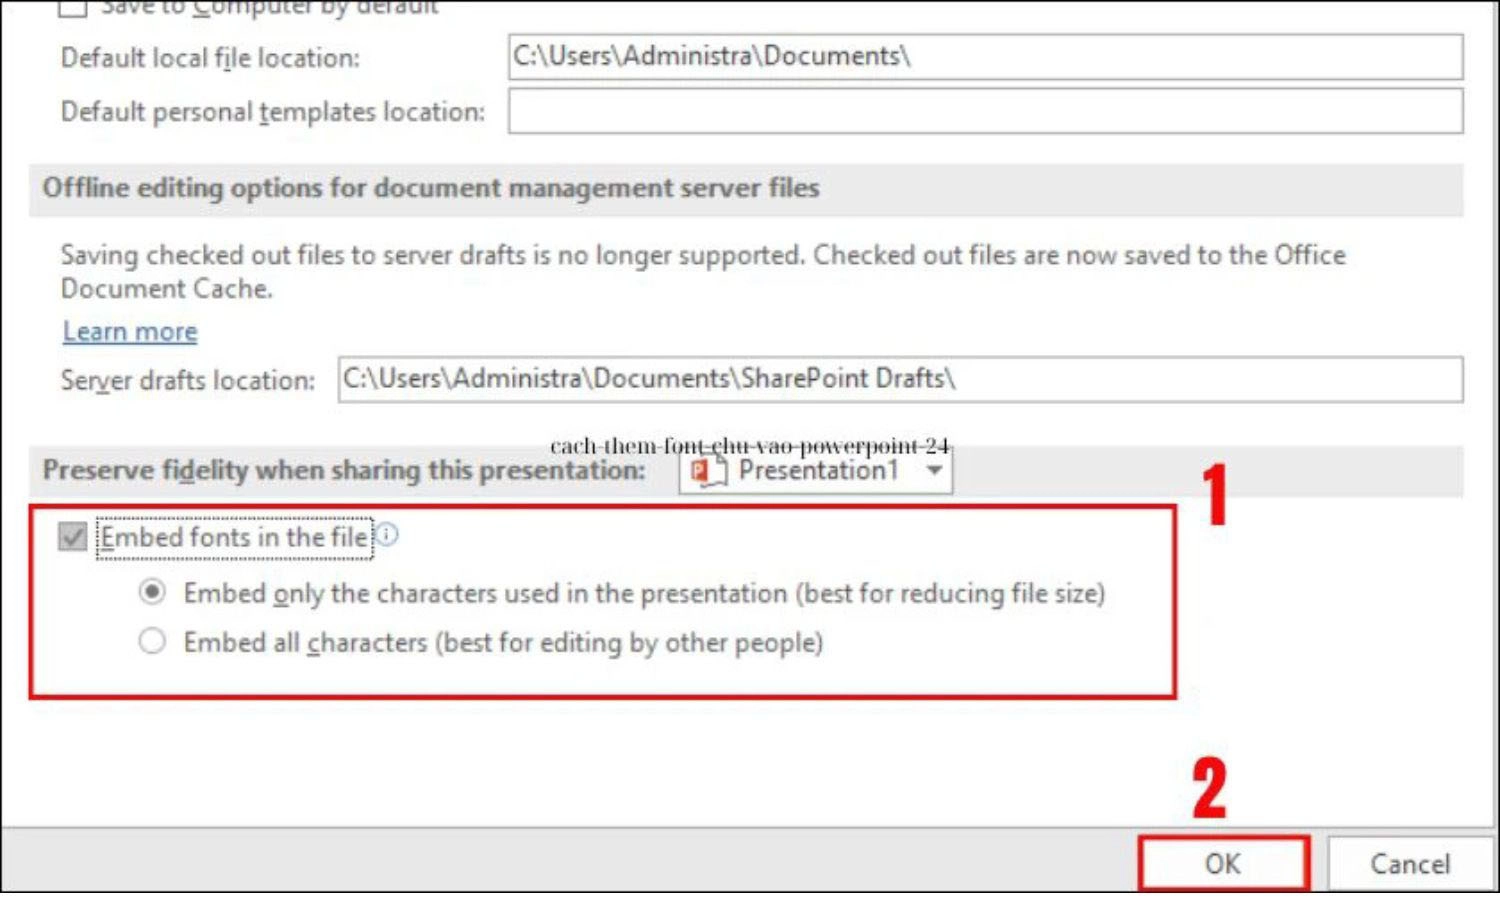Click the Default local file location field
Viewport: 1500px width, 898px height.
[x=985, y=57]
